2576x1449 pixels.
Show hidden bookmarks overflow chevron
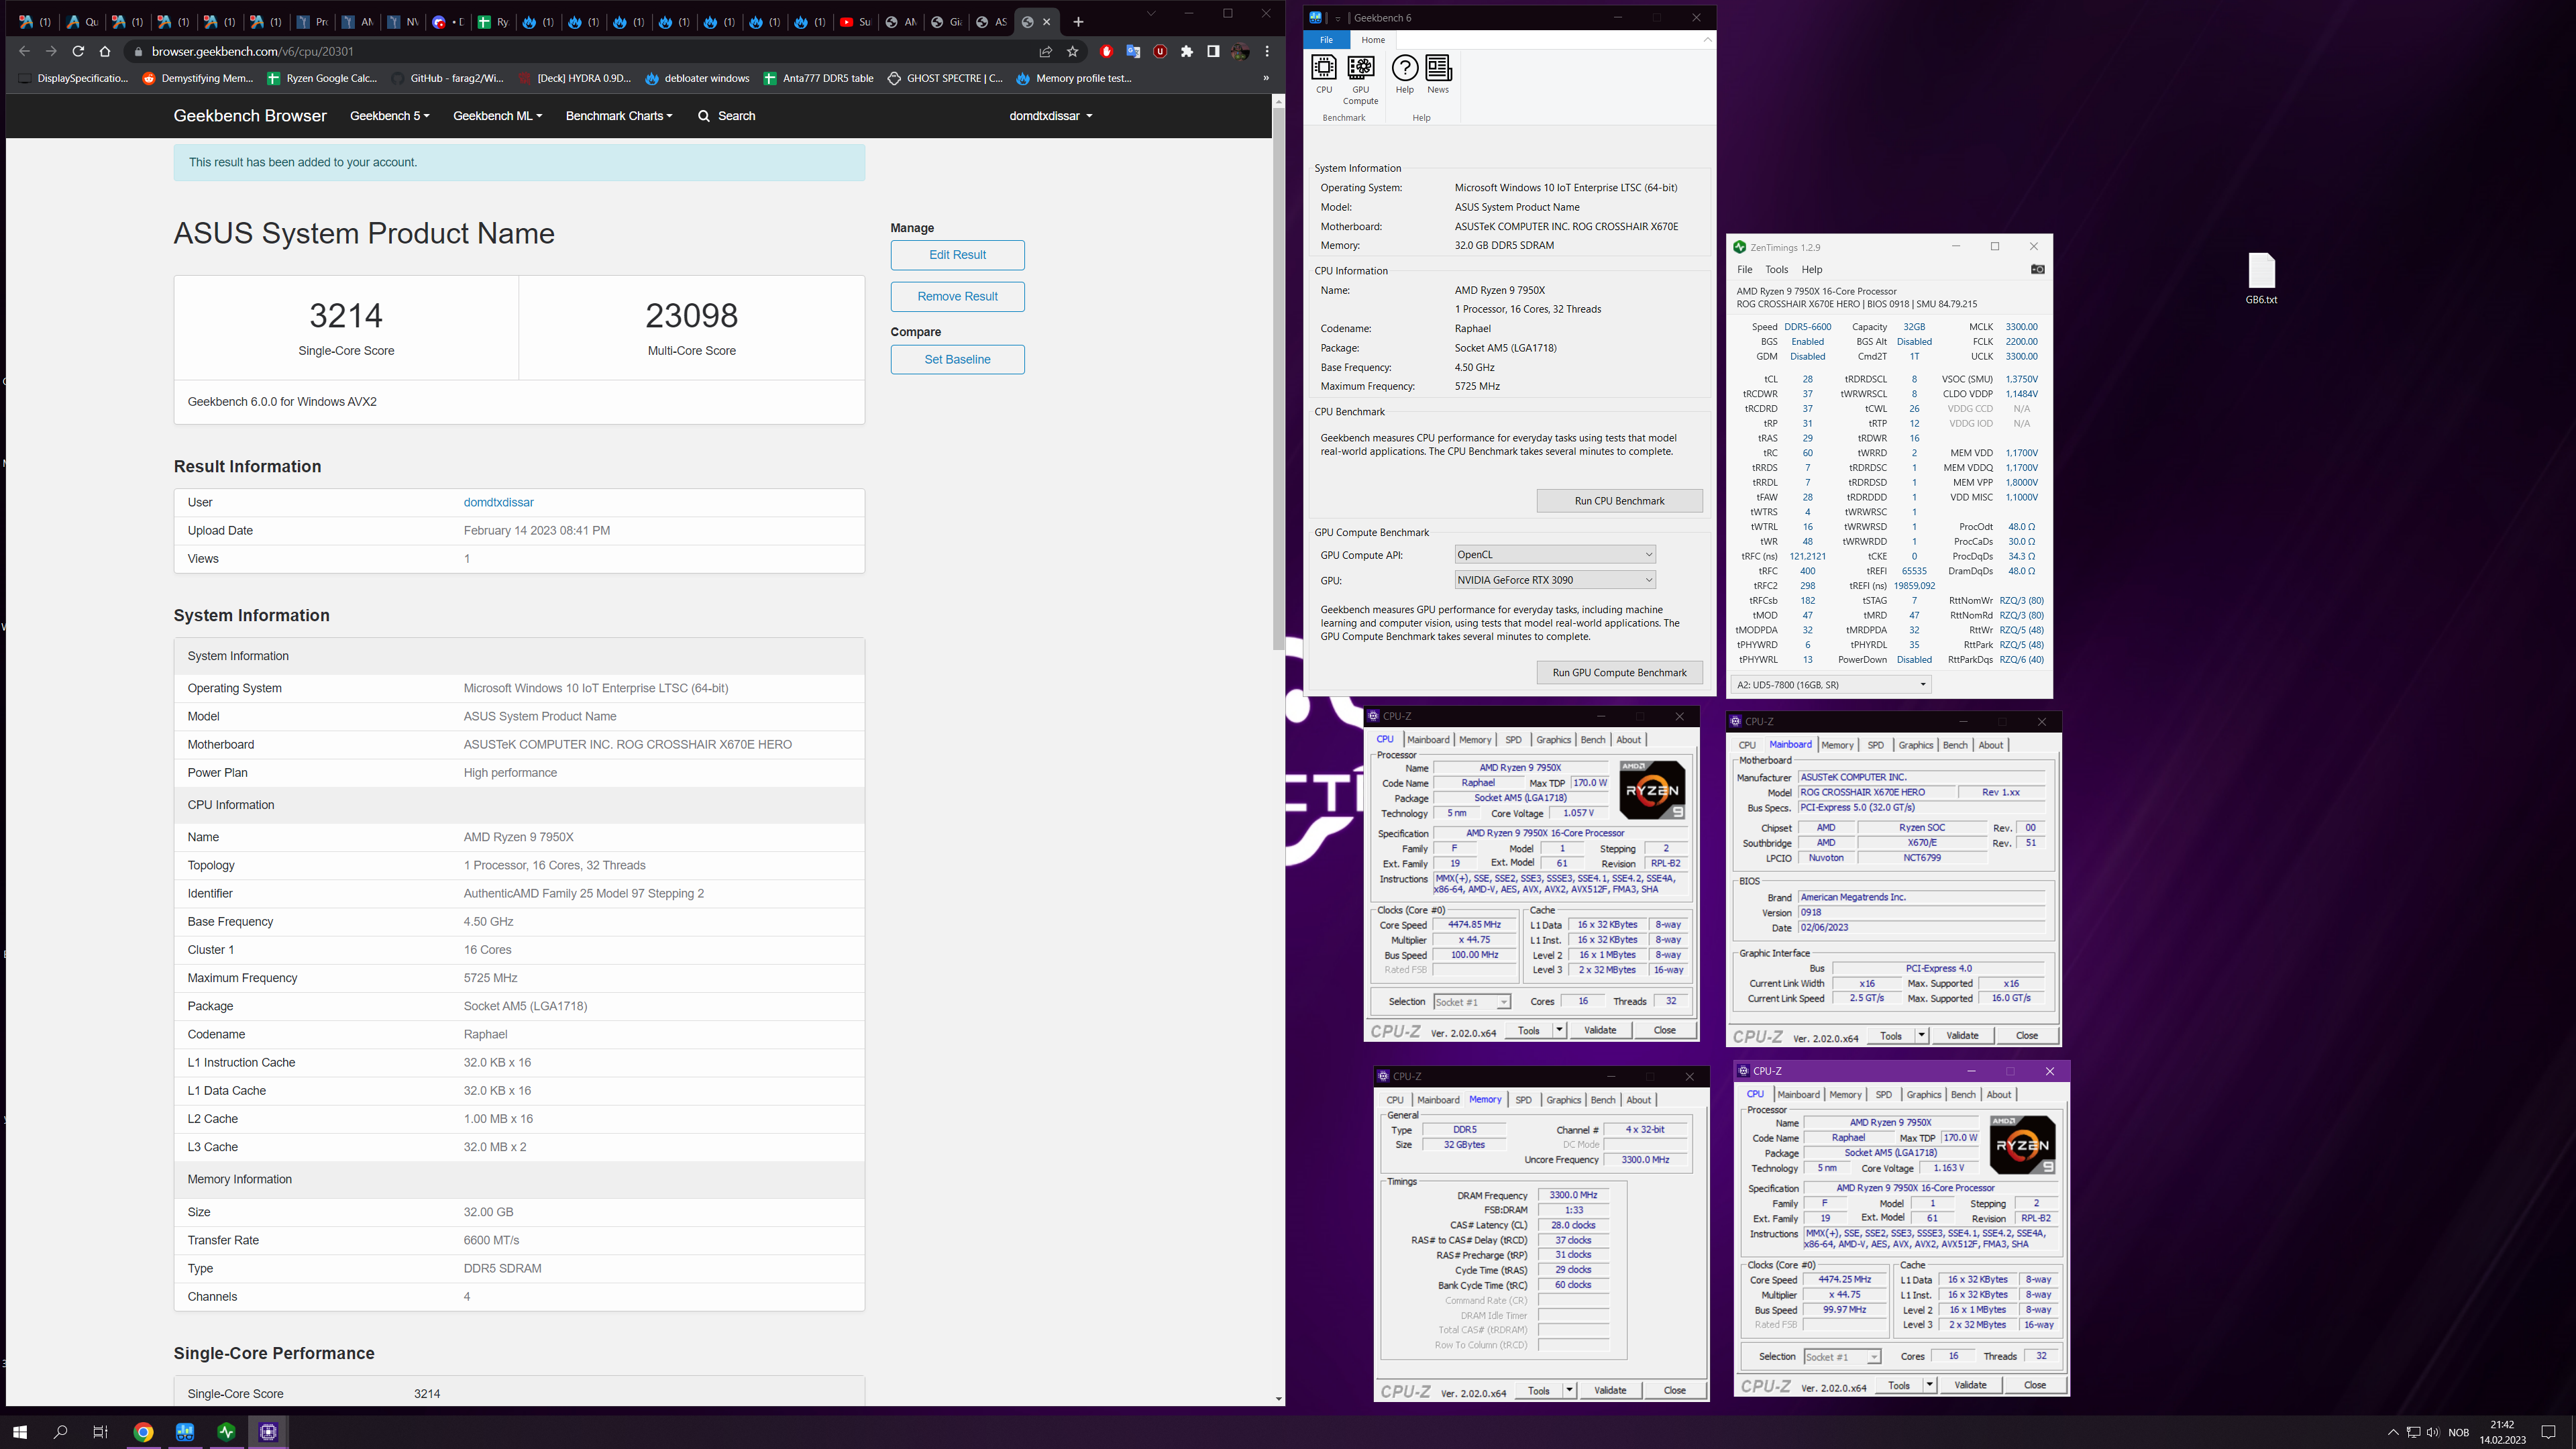(x=1266, y=78)
